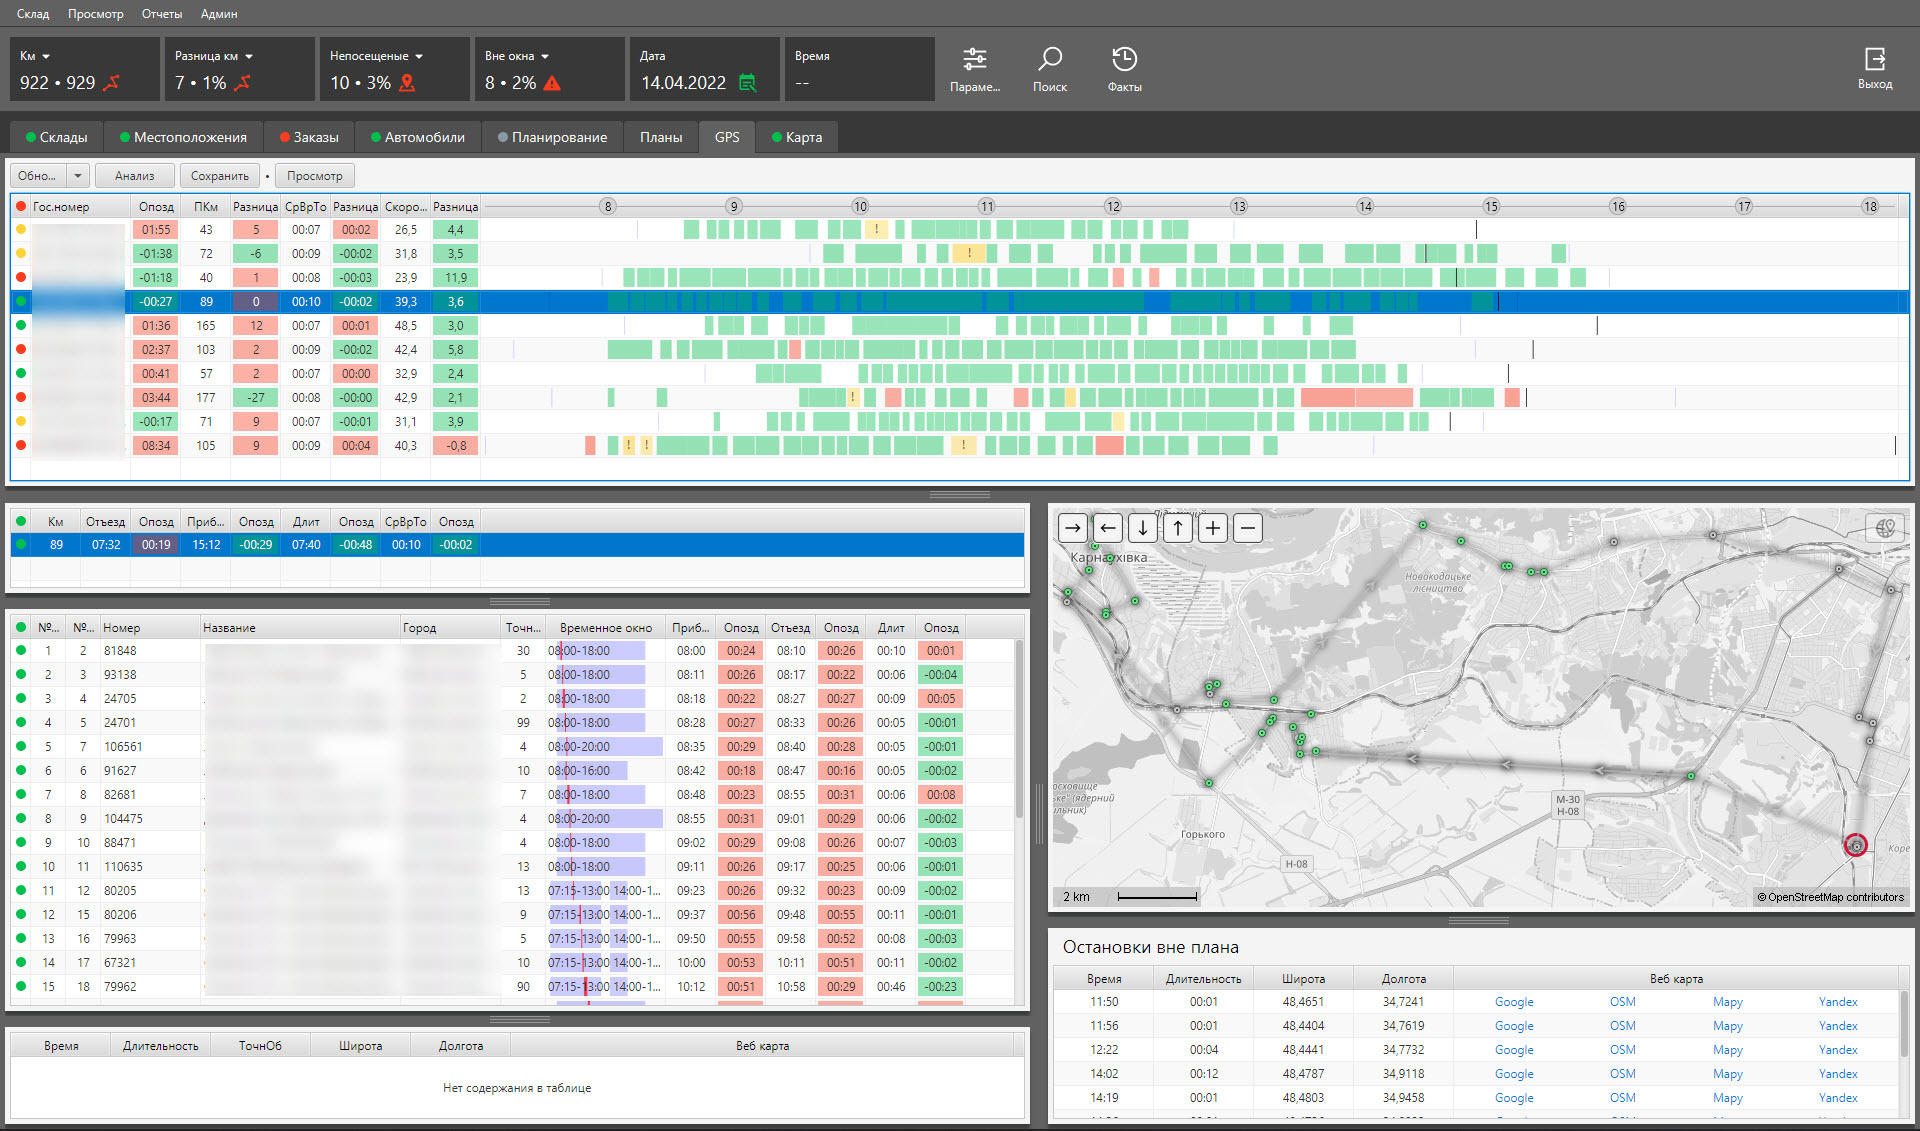The width and height of the screenshot is (1920, 1131).
Task: Click scrollbar of the stops list
Action: (x=1020, y=730)
